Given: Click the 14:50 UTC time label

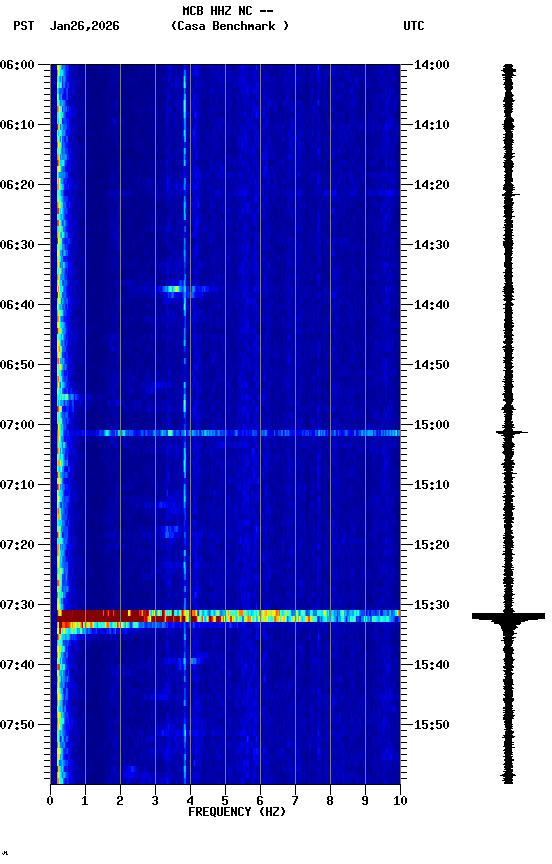Looking at the screenshot, I should [x=432, y=365].
